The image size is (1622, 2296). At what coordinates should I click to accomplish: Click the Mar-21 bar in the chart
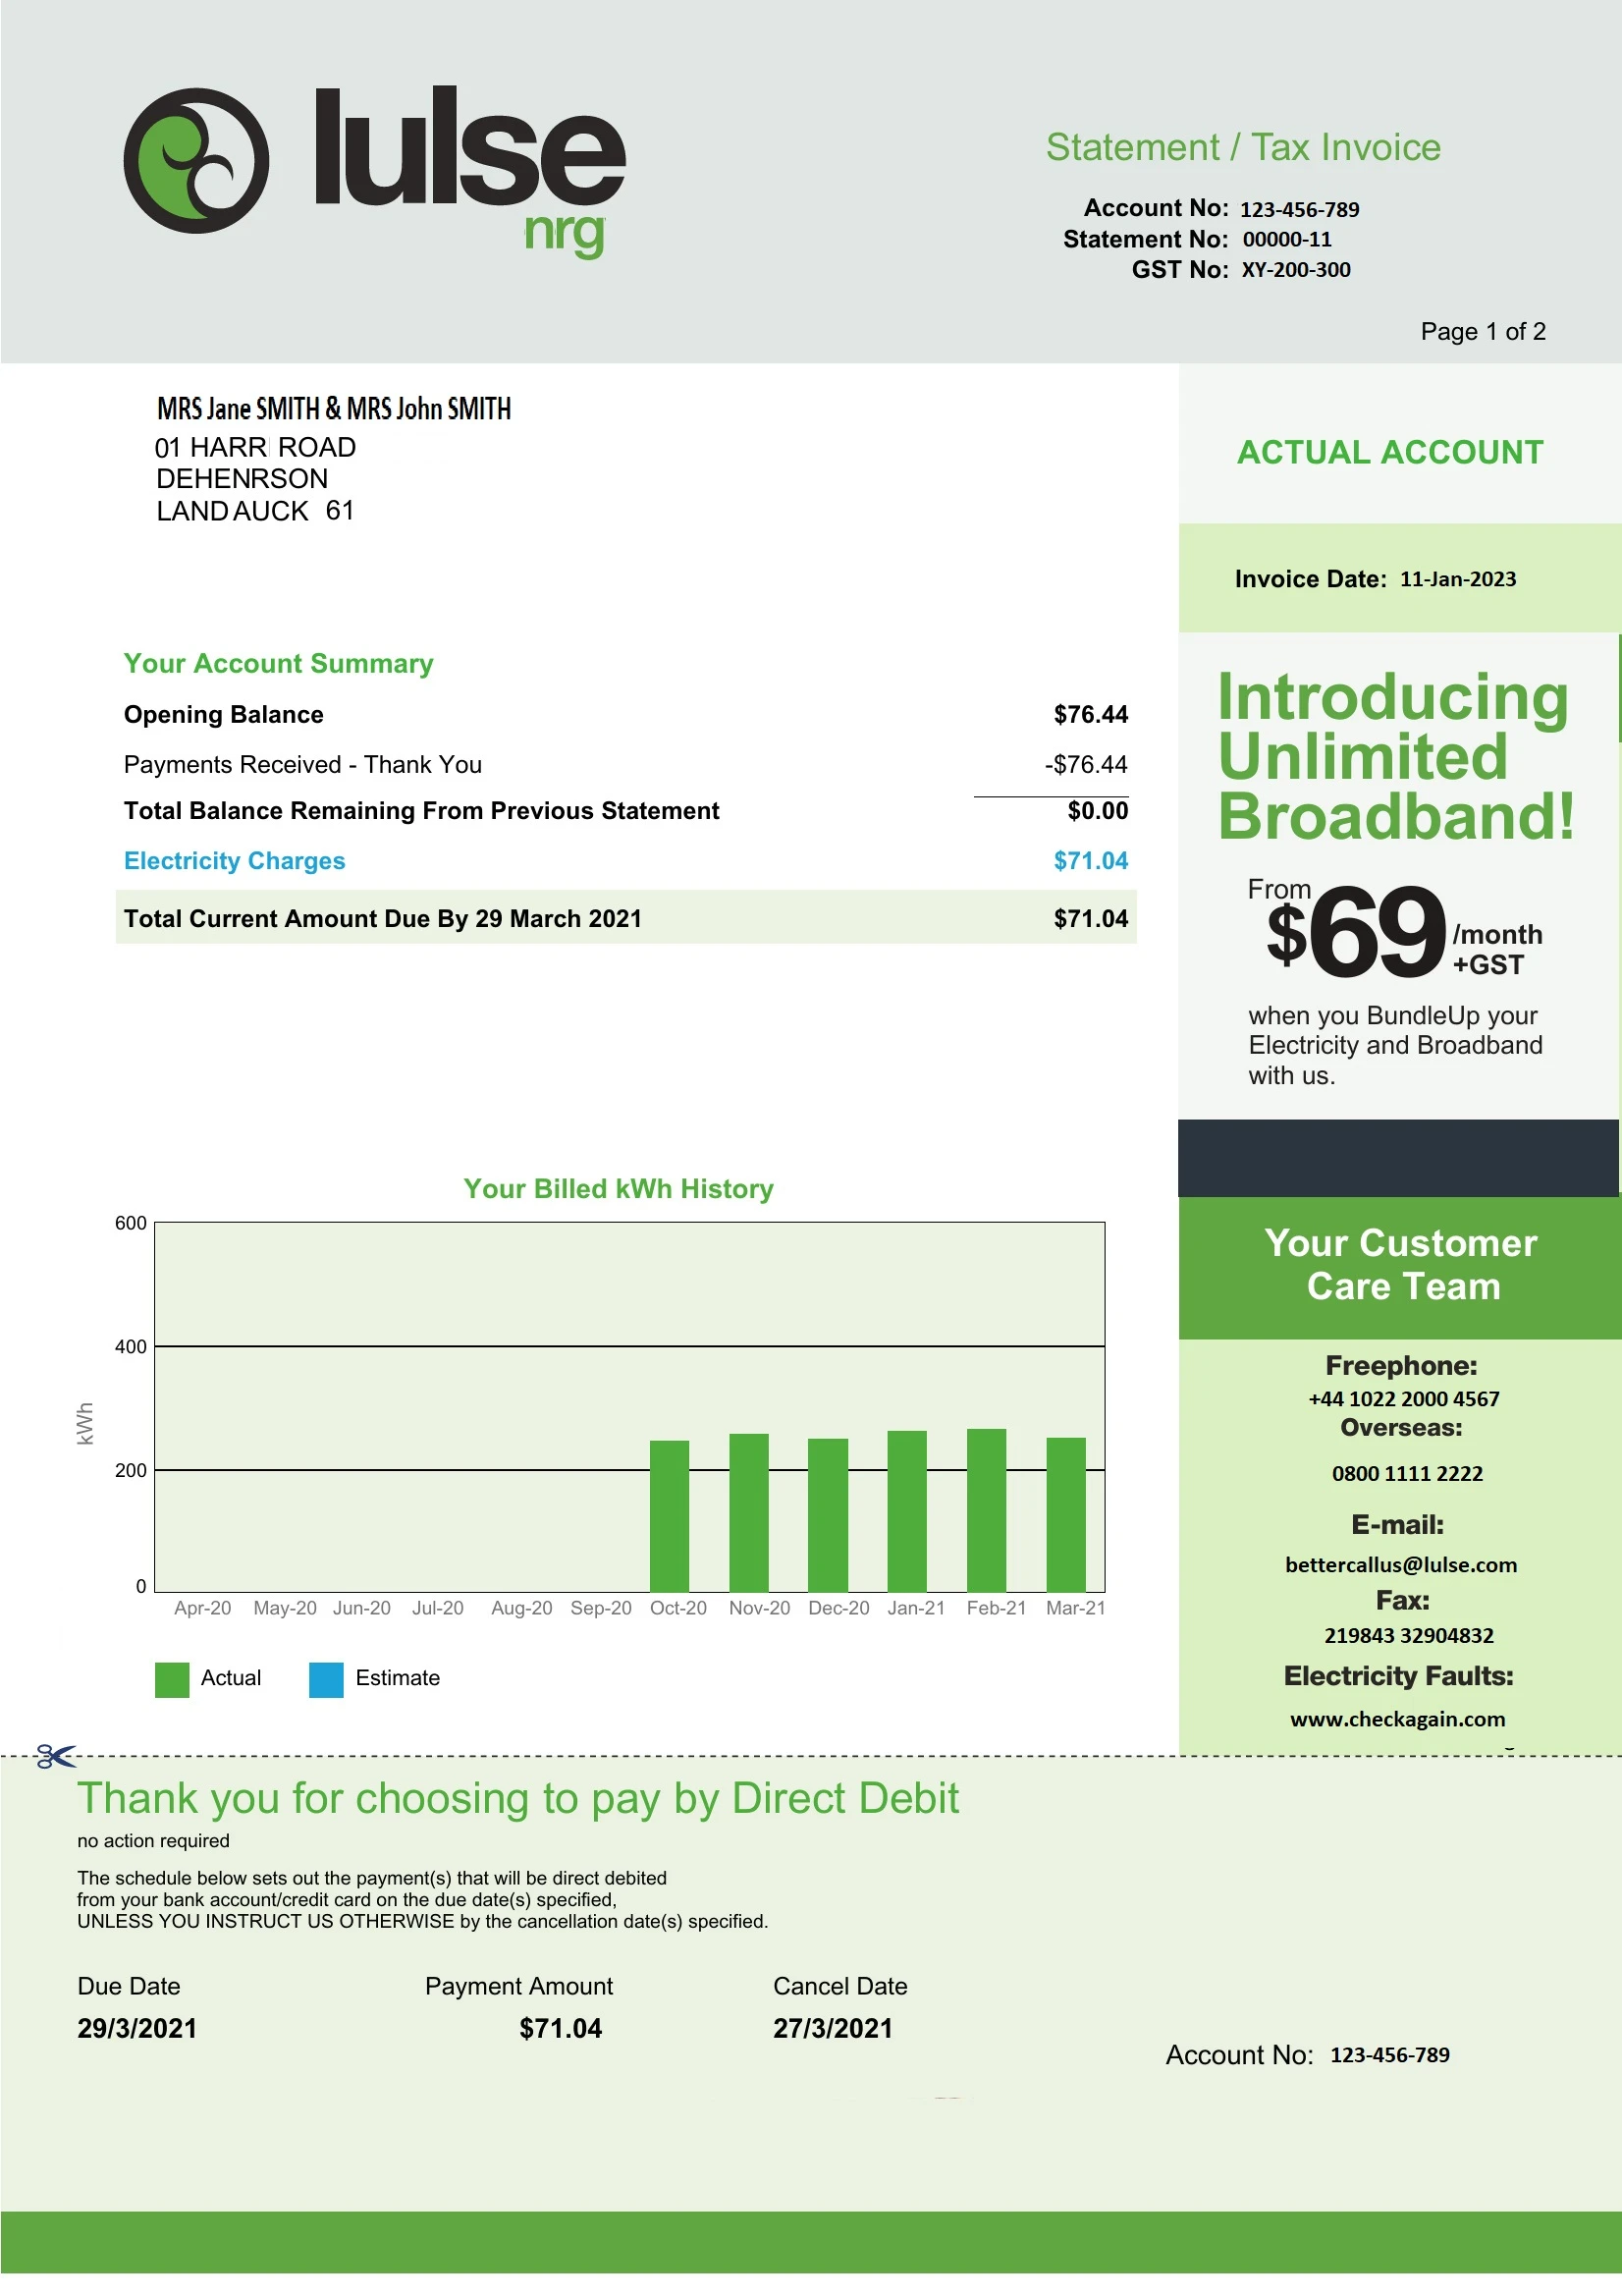point(1066,1515)
